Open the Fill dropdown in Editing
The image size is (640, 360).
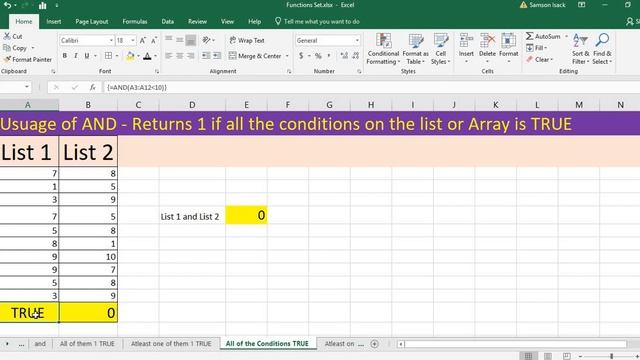[x=537, y=48]
